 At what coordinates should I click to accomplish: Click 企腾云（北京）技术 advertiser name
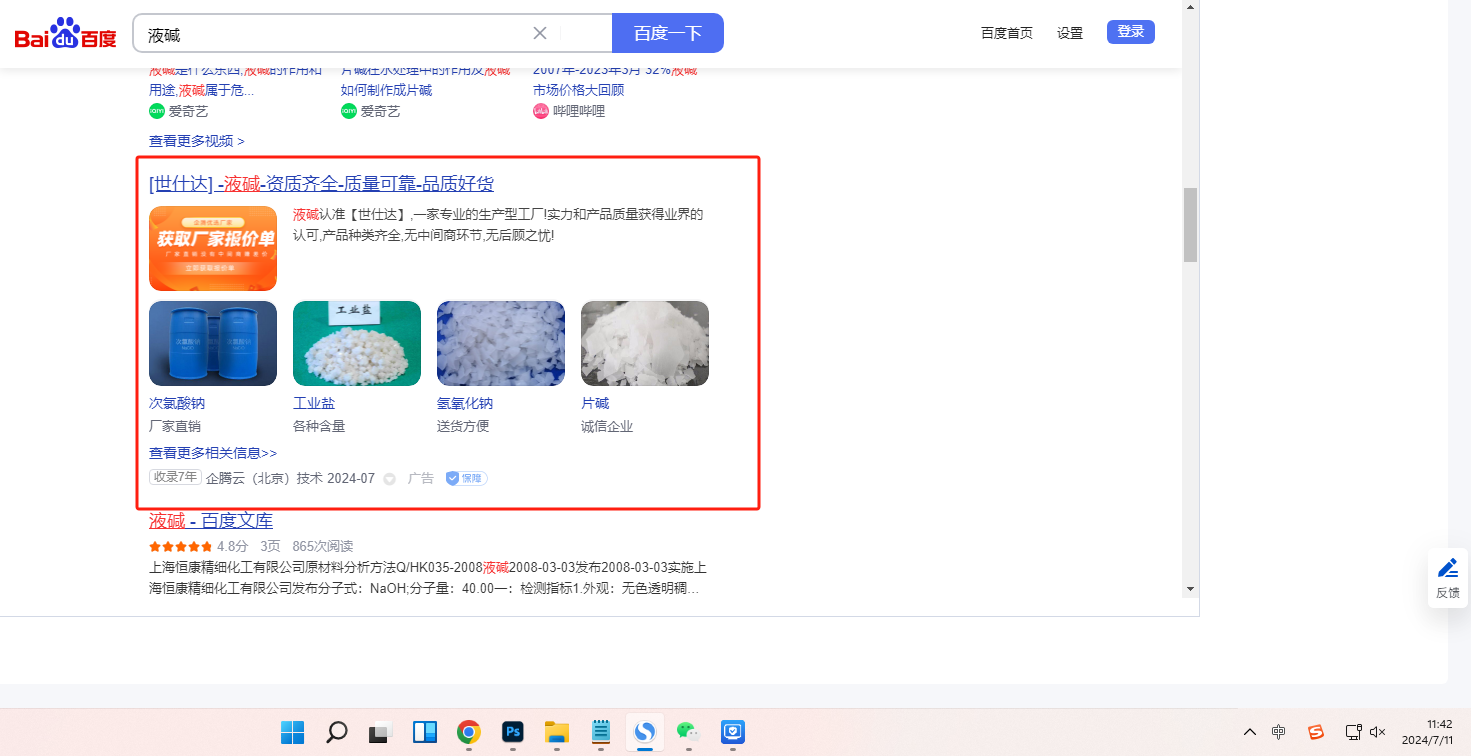coord(264,478)
